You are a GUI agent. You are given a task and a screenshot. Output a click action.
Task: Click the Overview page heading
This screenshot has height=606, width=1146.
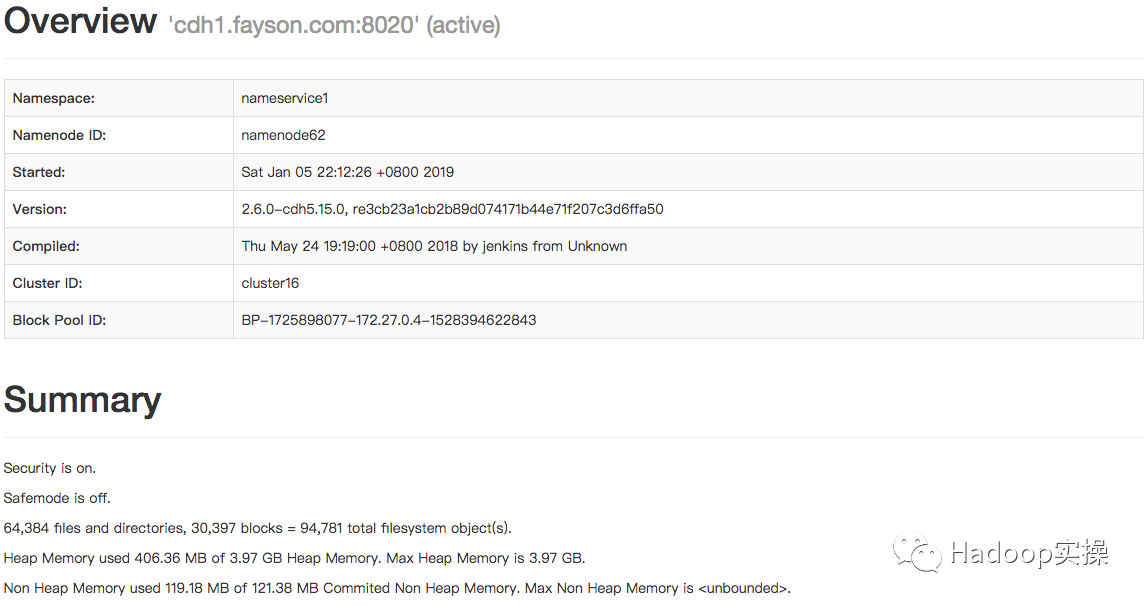tap(80, 22)
